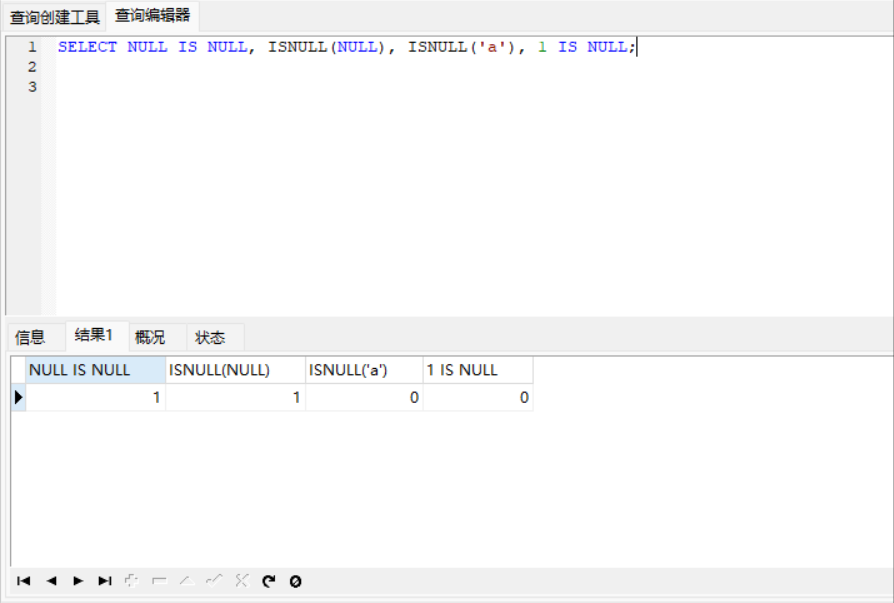Click the cancel changes X icon
The image size is (894, 603).
pos(241,581)
